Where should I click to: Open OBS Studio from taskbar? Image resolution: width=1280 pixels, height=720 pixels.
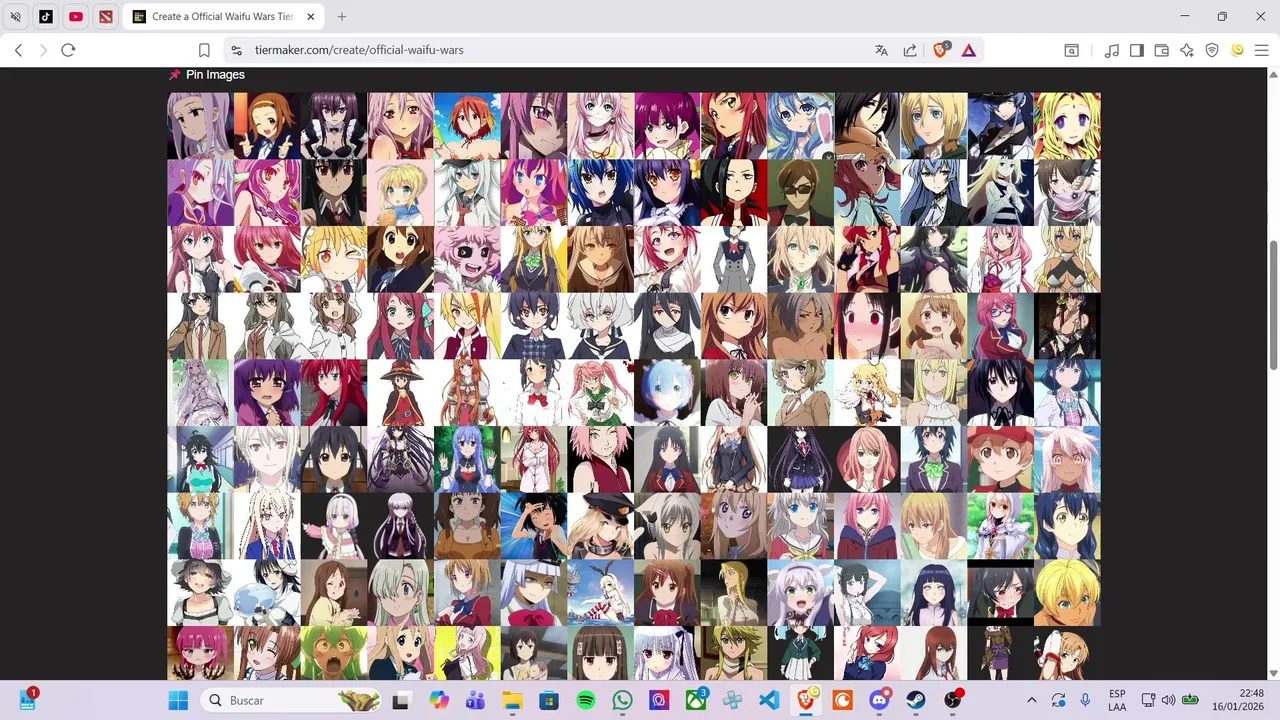[x=953, y=700]
